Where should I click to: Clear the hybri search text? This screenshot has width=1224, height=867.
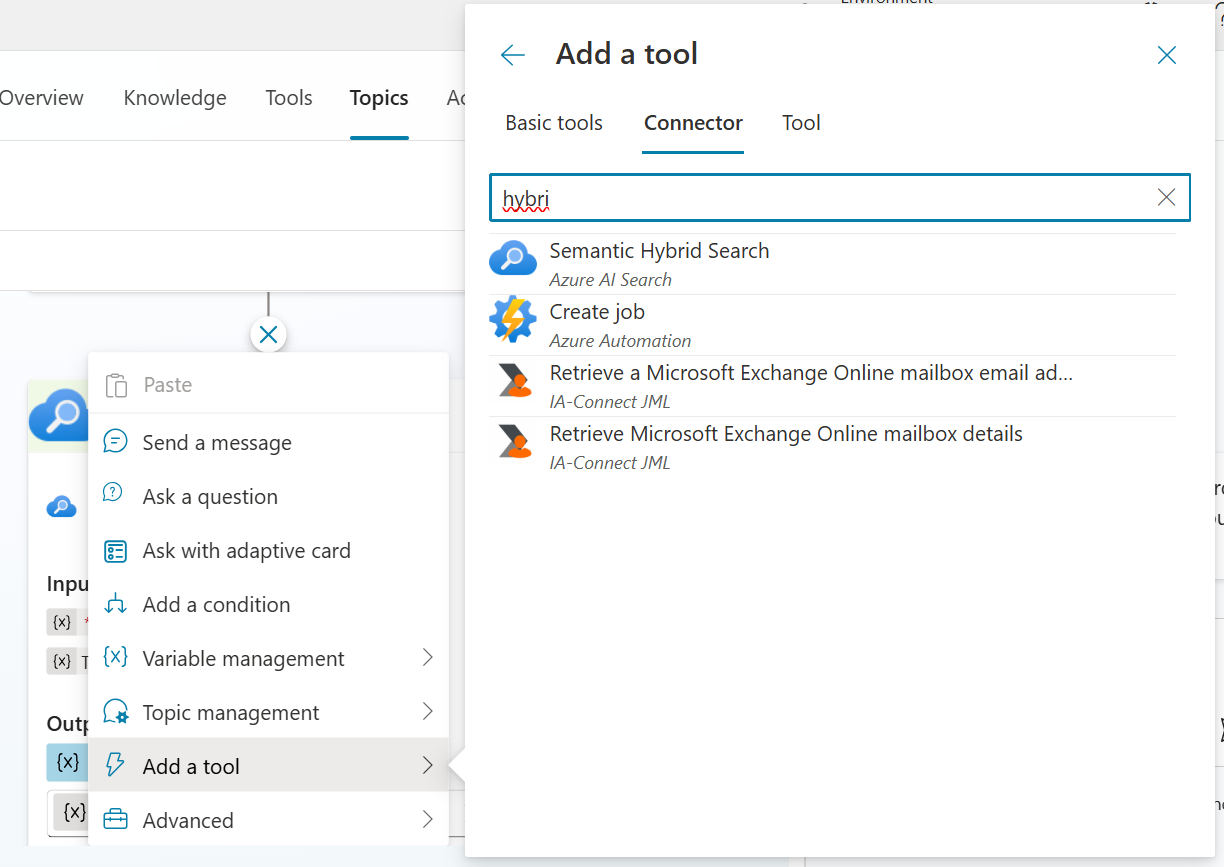tap(1166, 198)
